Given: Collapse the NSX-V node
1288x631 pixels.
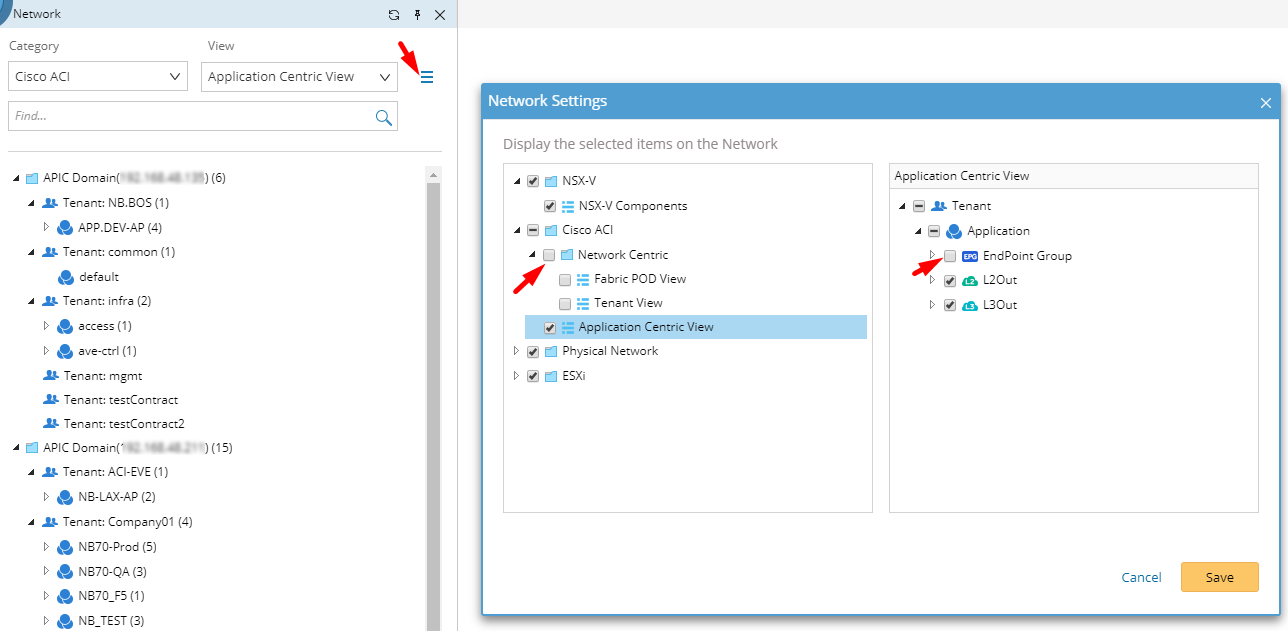Looking at the screenshot, I should pyautogui.click(x=517, y=182).
